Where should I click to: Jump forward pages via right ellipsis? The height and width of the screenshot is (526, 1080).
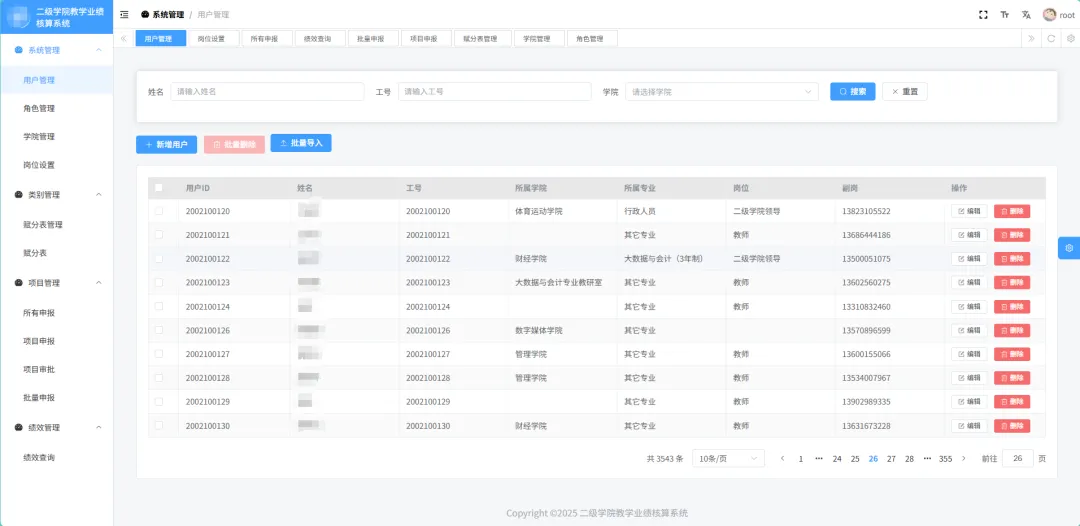927,459
